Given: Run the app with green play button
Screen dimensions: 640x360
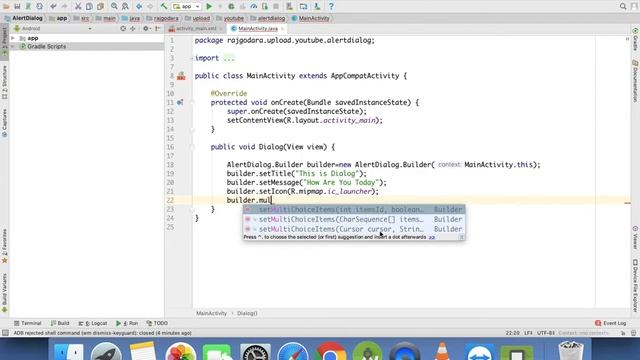Looking at the screenshot, I should pos(209,7).
